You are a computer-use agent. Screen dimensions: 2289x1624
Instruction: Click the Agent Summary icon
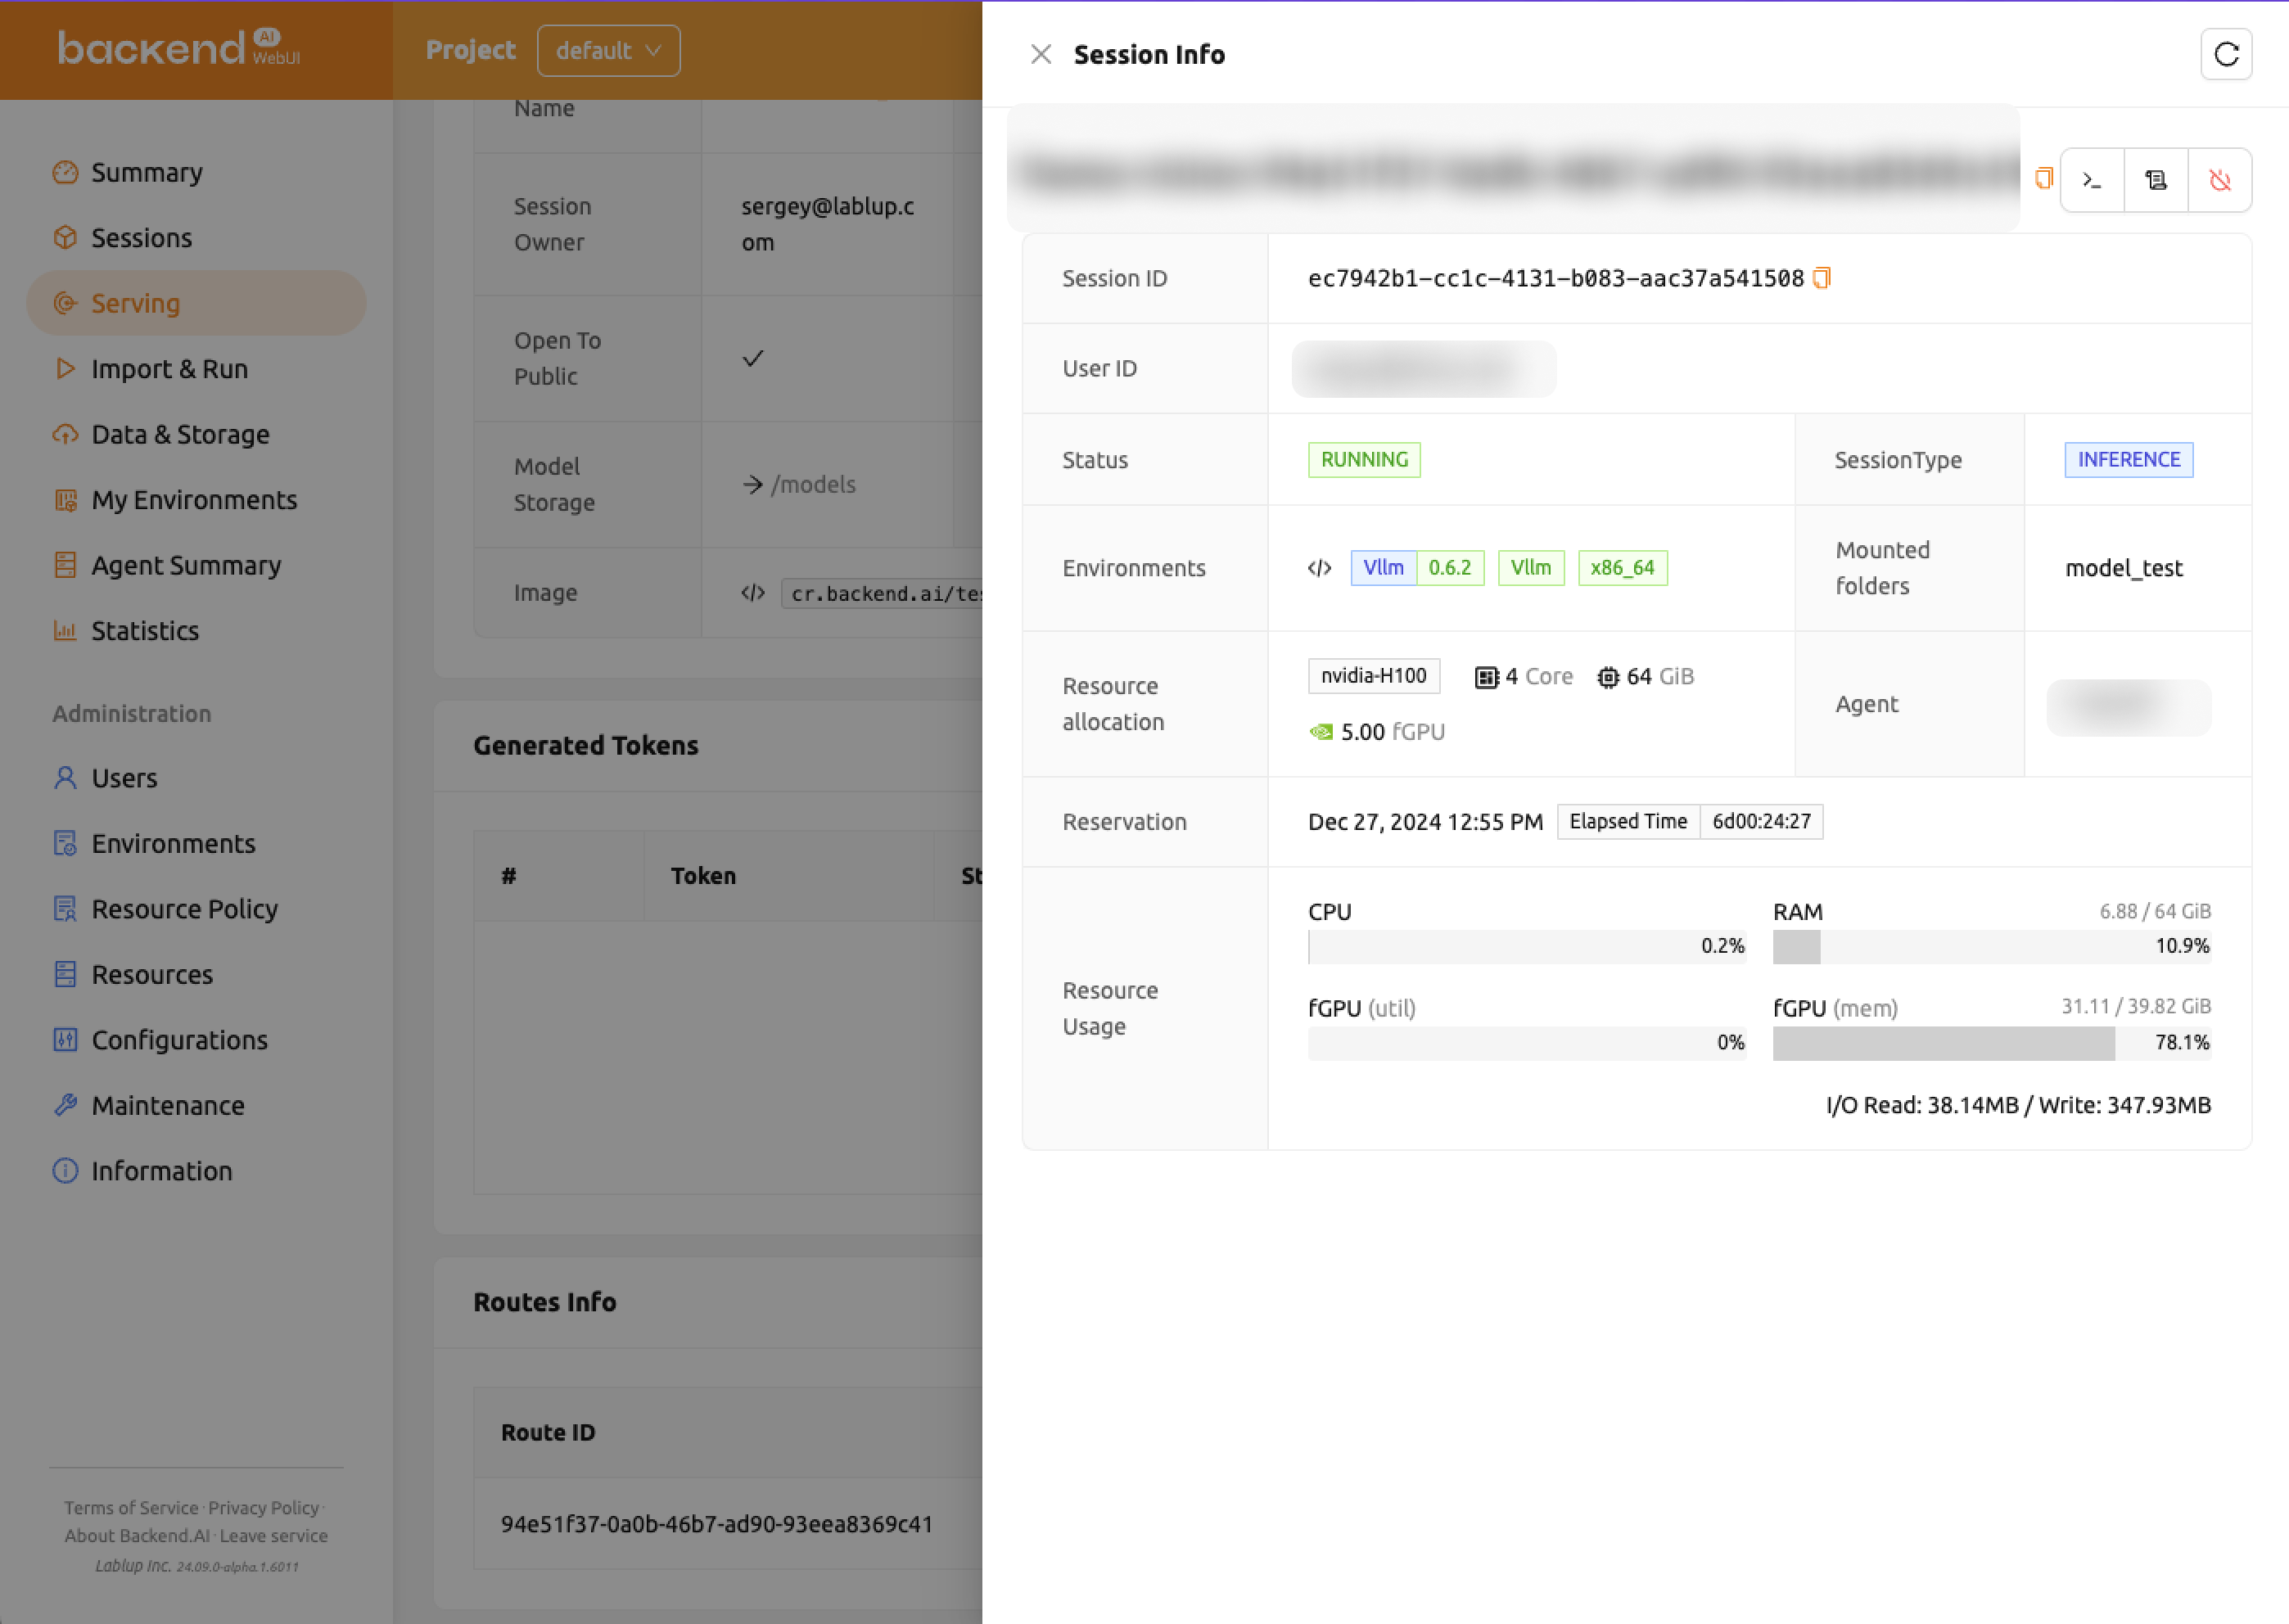tap(65, 565)
